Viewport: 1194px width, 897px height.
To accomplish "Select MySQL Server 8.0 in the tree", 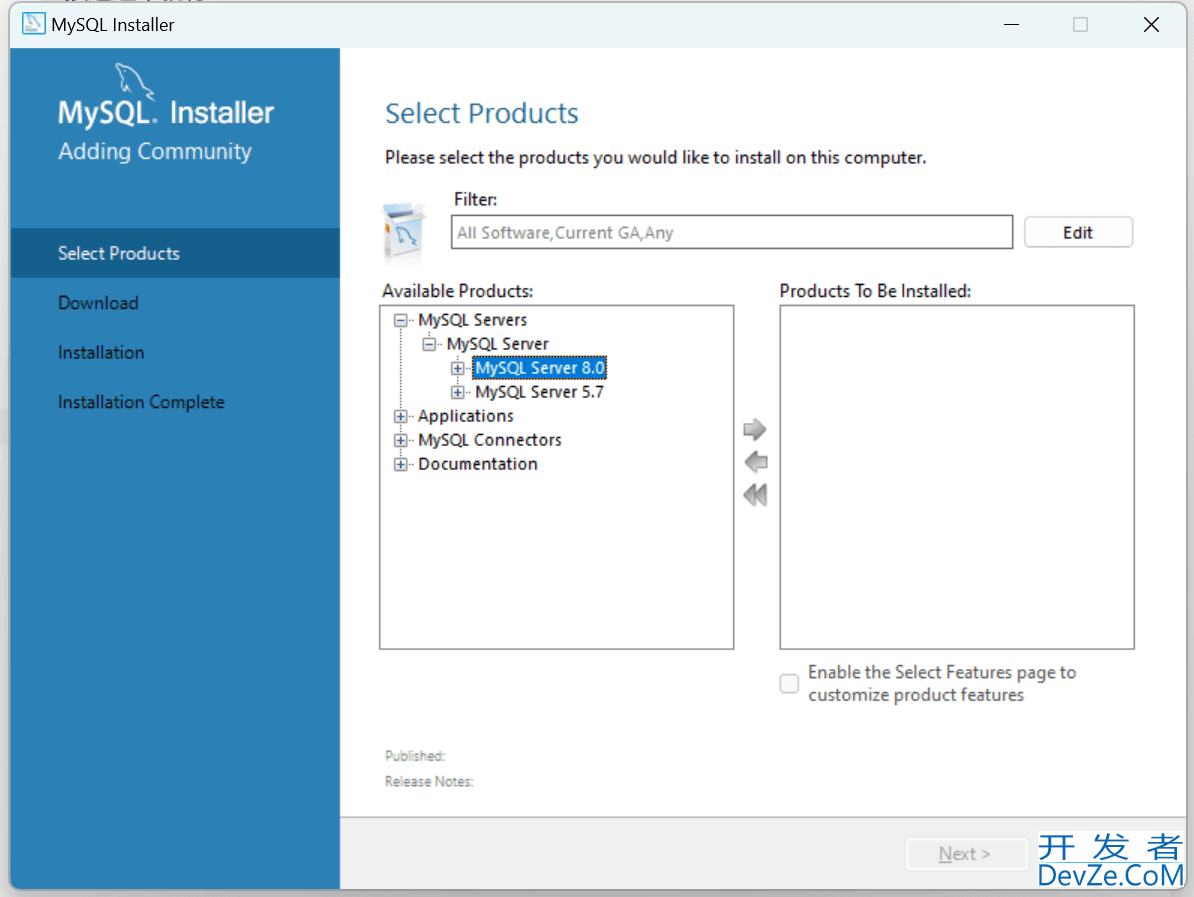I will [x=540, y=369].
